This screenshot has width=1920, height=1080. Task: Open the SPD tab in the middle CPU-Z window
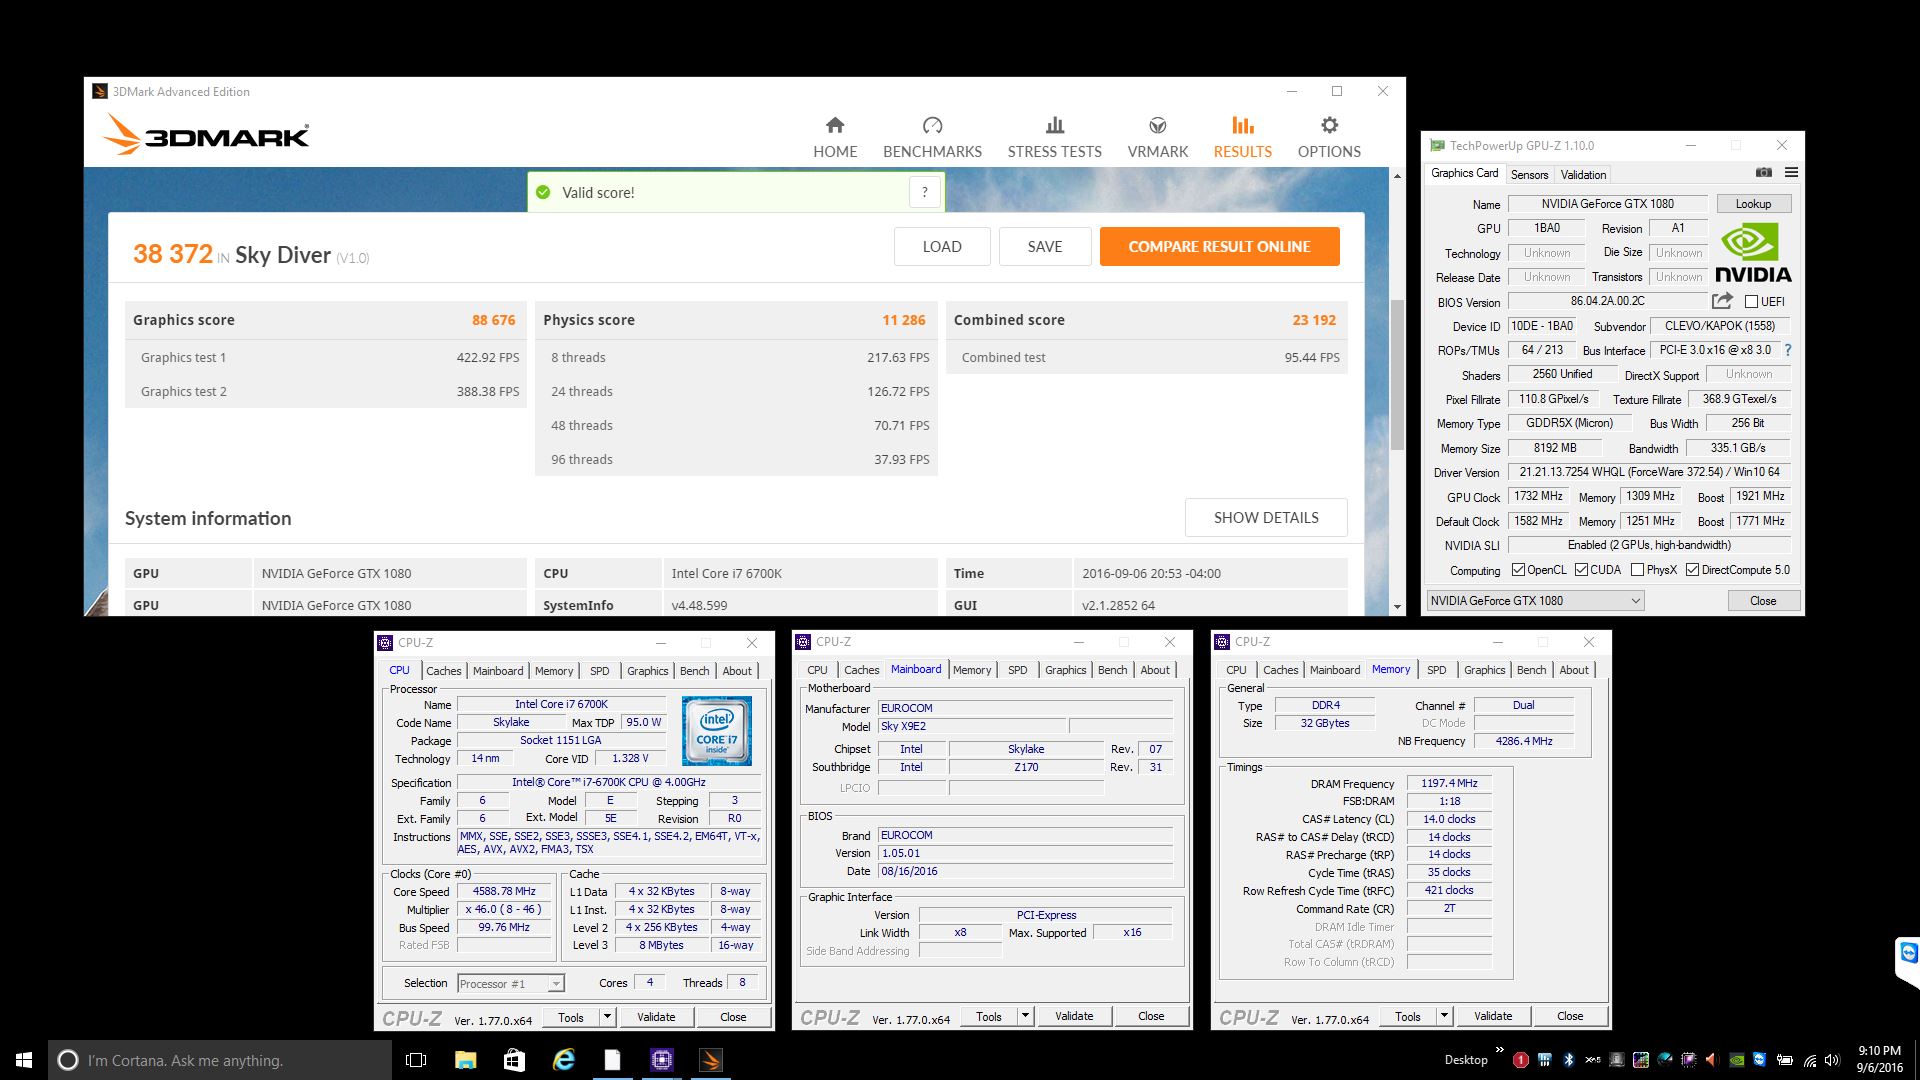[x=1017, y=670]
